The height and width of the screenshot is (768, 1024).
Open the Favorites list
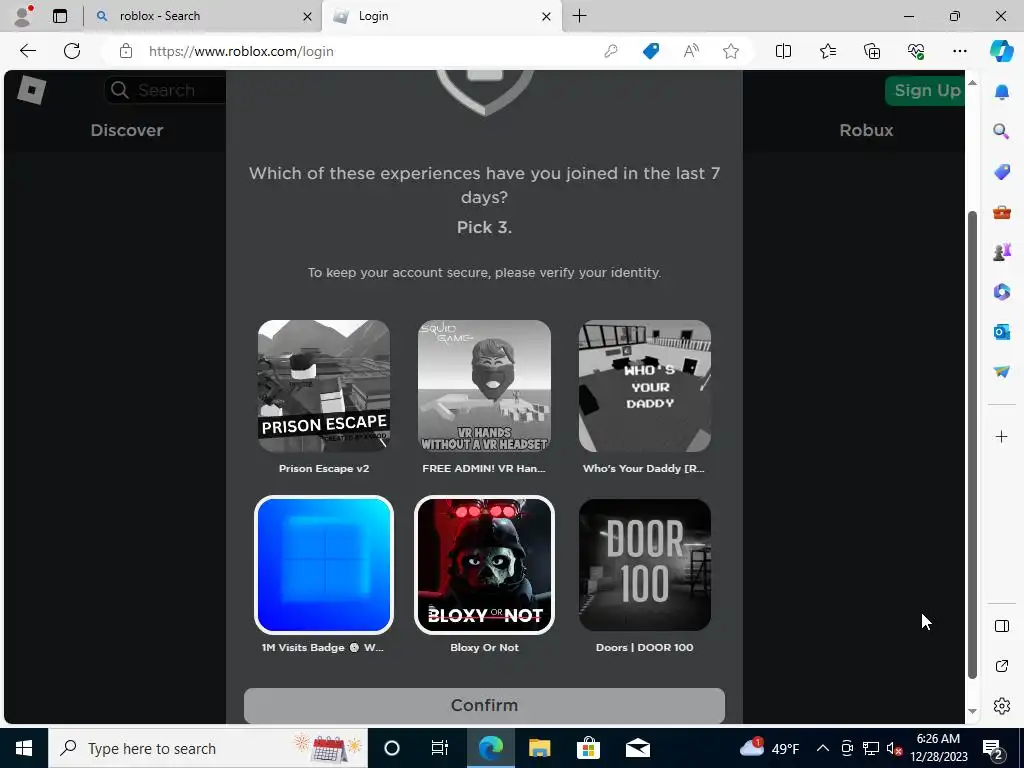coord(827,51)
